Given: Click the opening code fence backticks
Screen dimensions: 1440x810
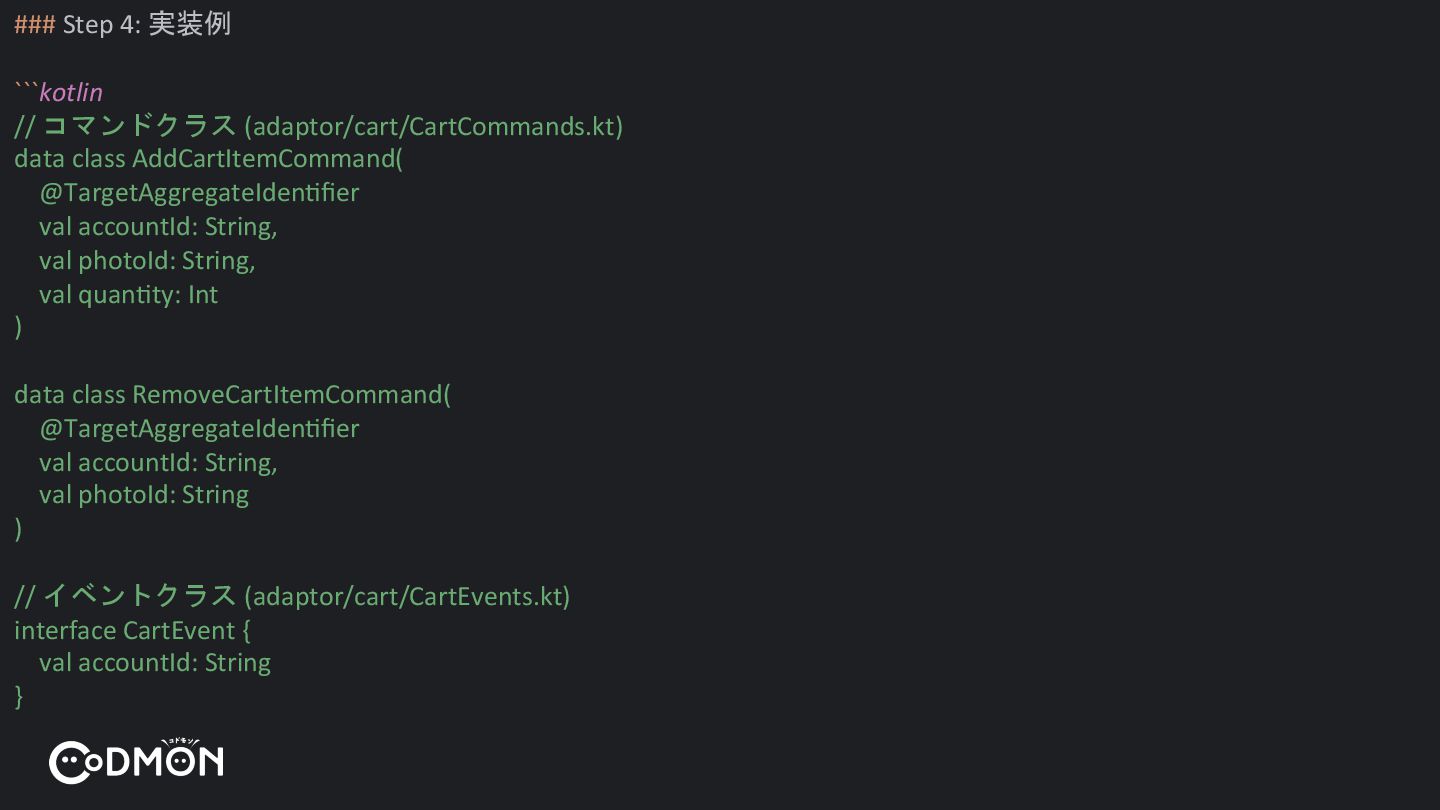Looking at the screenshot, I should 26,90.
